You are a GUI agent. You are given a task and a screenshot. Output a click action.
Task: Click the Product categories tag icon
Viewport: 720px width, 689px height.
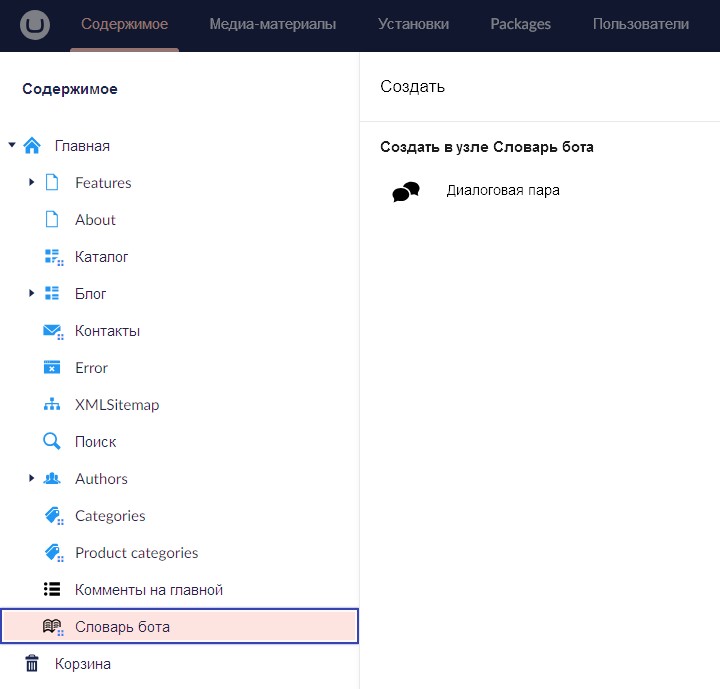coord(53,553)
